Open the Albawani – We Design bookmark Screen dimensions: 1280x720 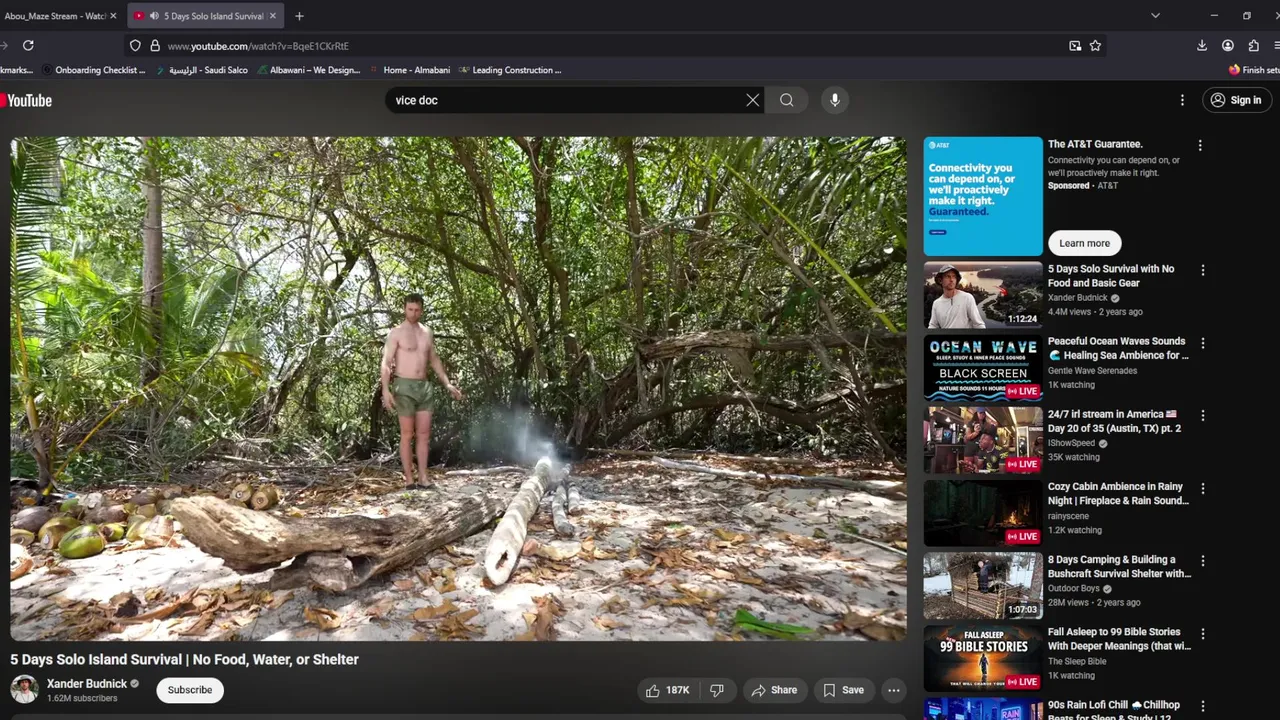coord(308,70)
